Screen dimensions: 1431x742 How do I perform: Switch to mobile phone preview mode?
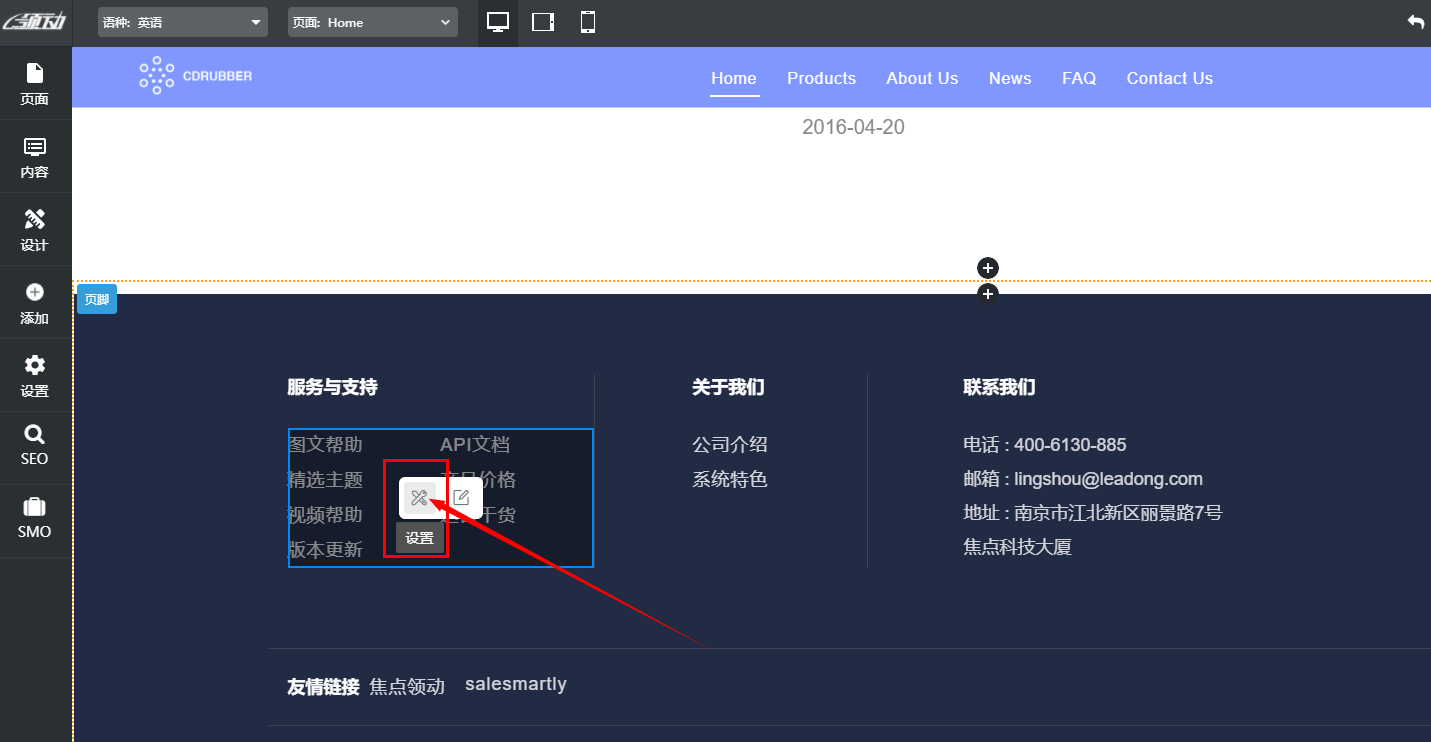[x=588, y=22]
